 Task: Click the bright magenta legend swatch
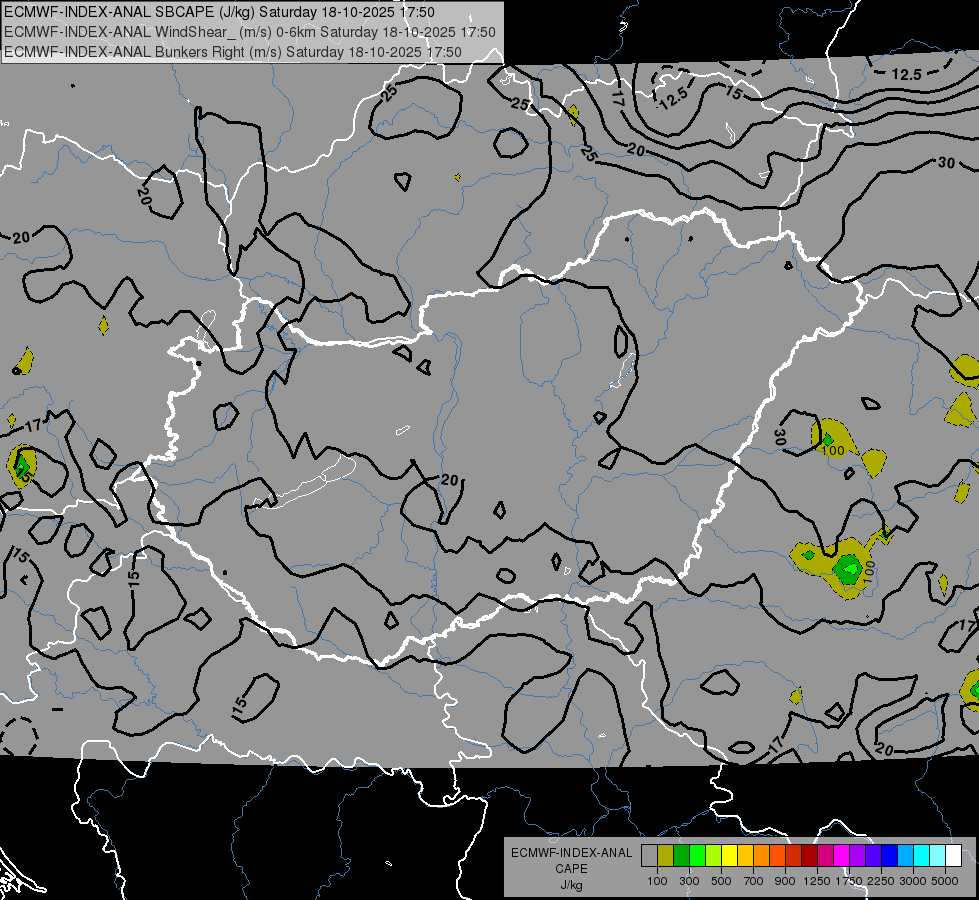tap(842, 856)
